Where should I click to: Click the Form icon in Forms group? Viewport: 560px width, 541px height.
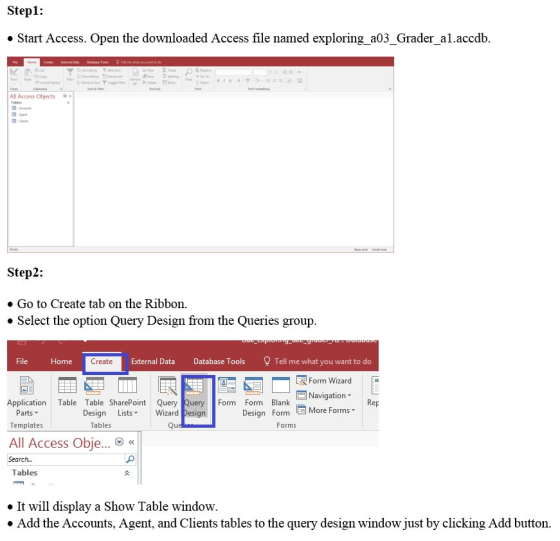click(x=227, y=385)
